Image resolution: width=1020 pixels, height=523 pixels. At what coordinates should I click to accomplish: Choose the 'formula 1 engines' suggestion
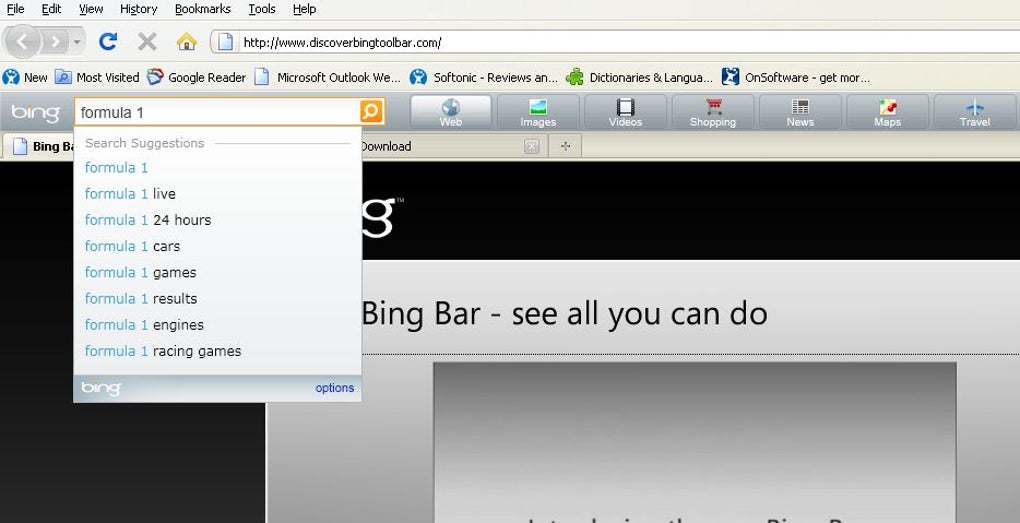pos(217,325)
